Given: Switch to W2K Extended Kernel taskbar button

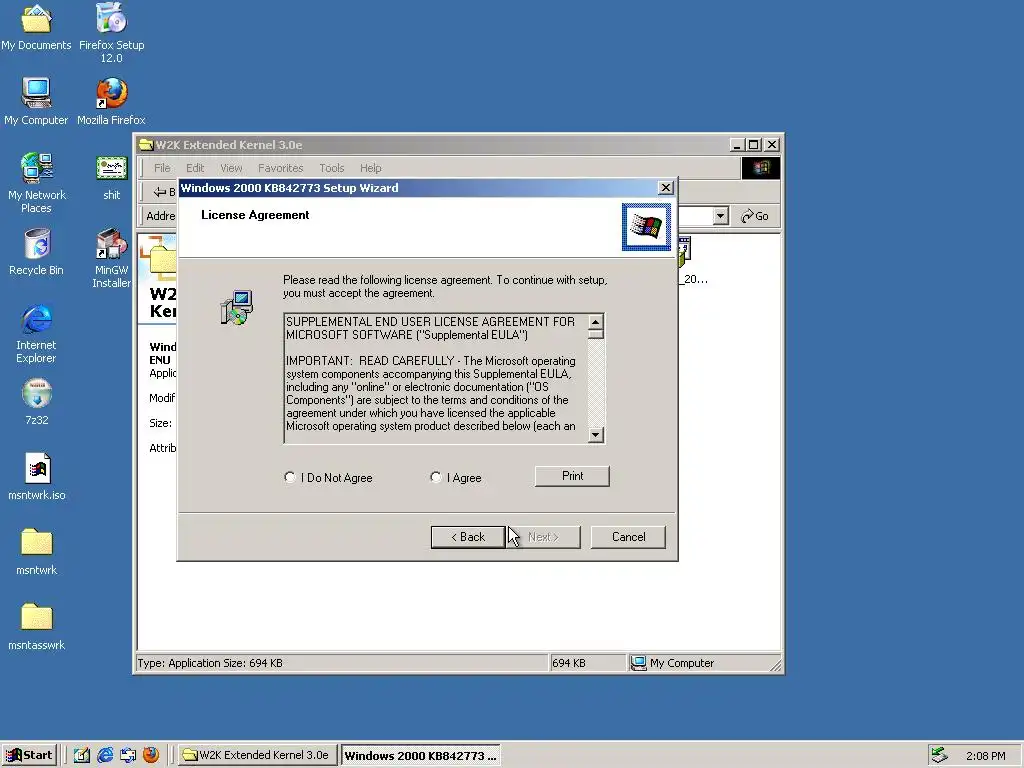Looking at the screenshot, I should pos(257,755).
